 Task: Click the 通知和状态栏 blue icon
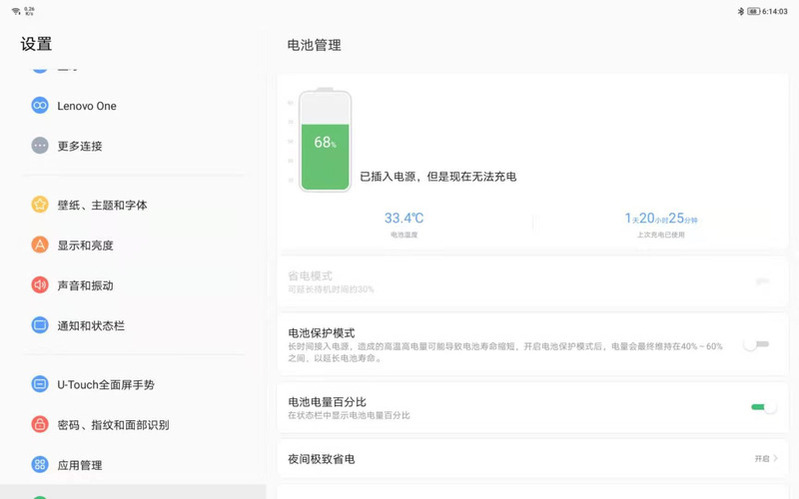click(x=40, y=325)
